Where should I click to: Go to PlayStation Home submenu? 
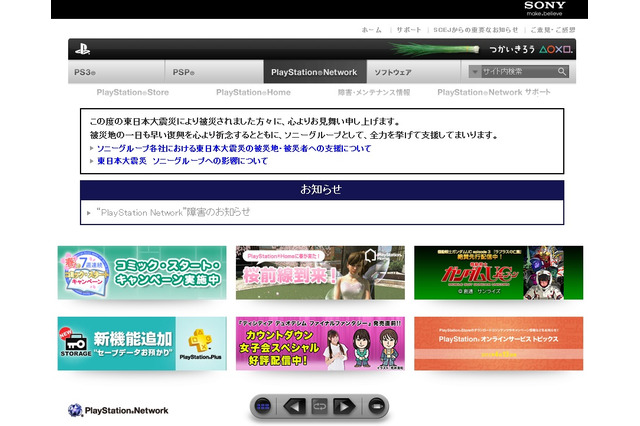pos(253,92)
